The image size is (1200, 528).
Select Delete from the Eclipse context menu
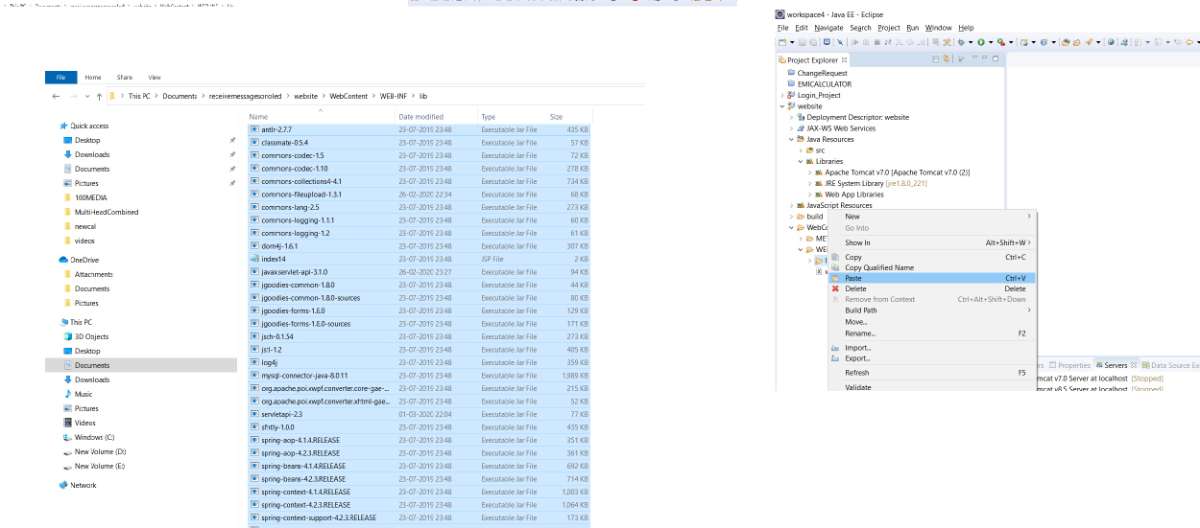[x=931, y=289]
